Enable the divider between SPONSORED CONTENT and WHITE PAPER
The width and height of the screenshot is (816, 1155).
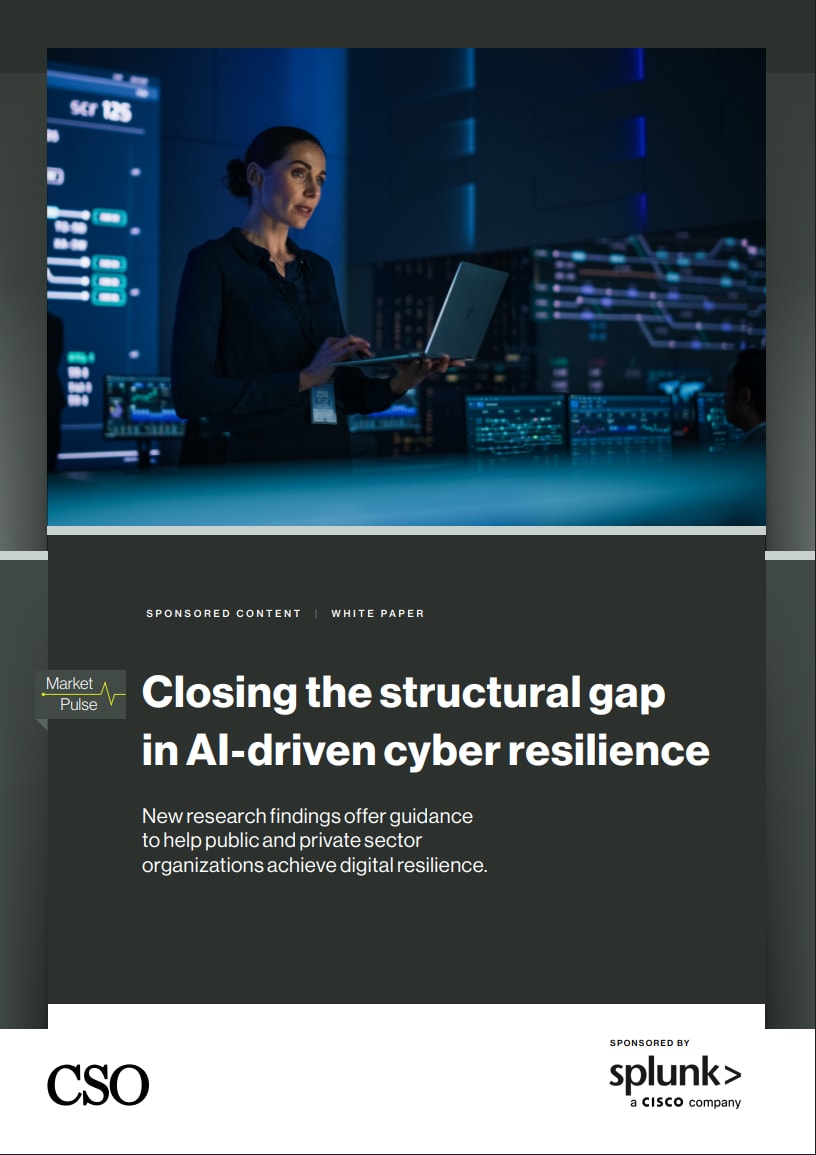coord(318,613)
